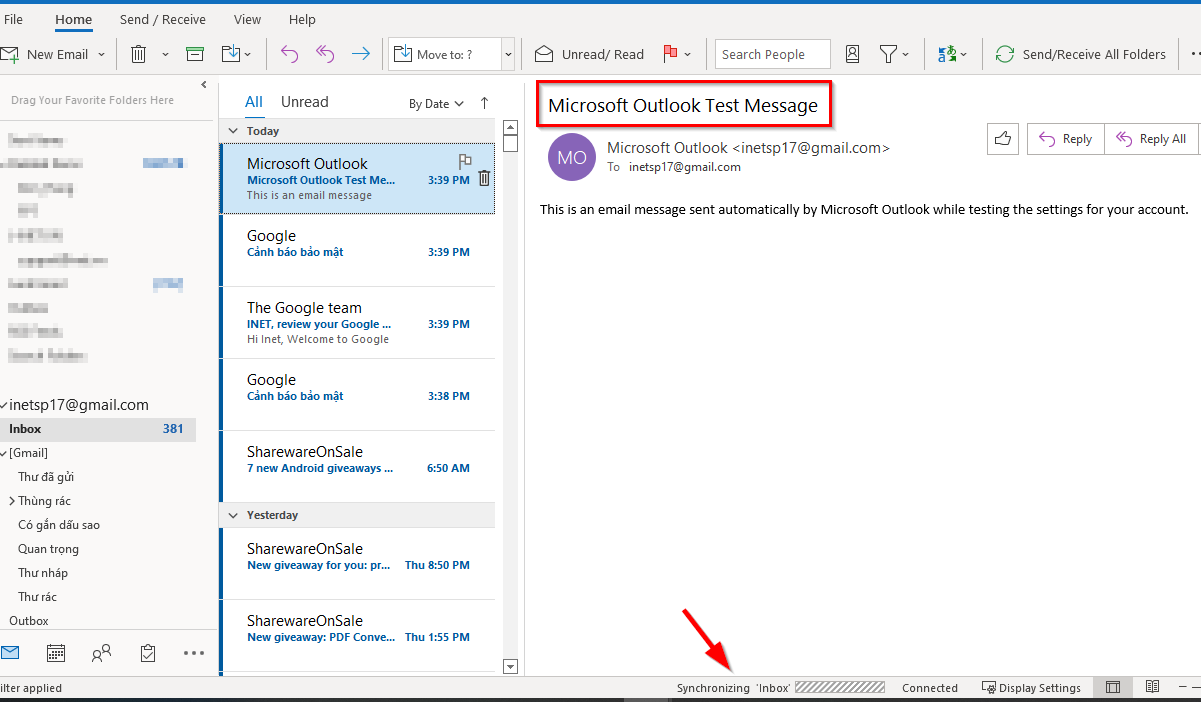
Task: Click the Connected status indicator
Action: click(930, 687)
